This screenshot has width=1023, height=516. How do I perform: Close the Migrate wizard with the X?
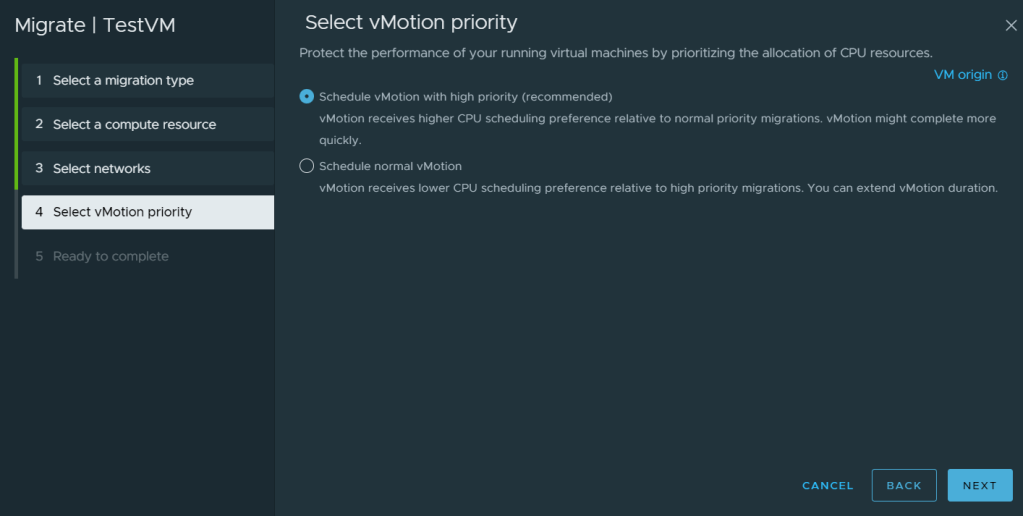[1011, 26]
